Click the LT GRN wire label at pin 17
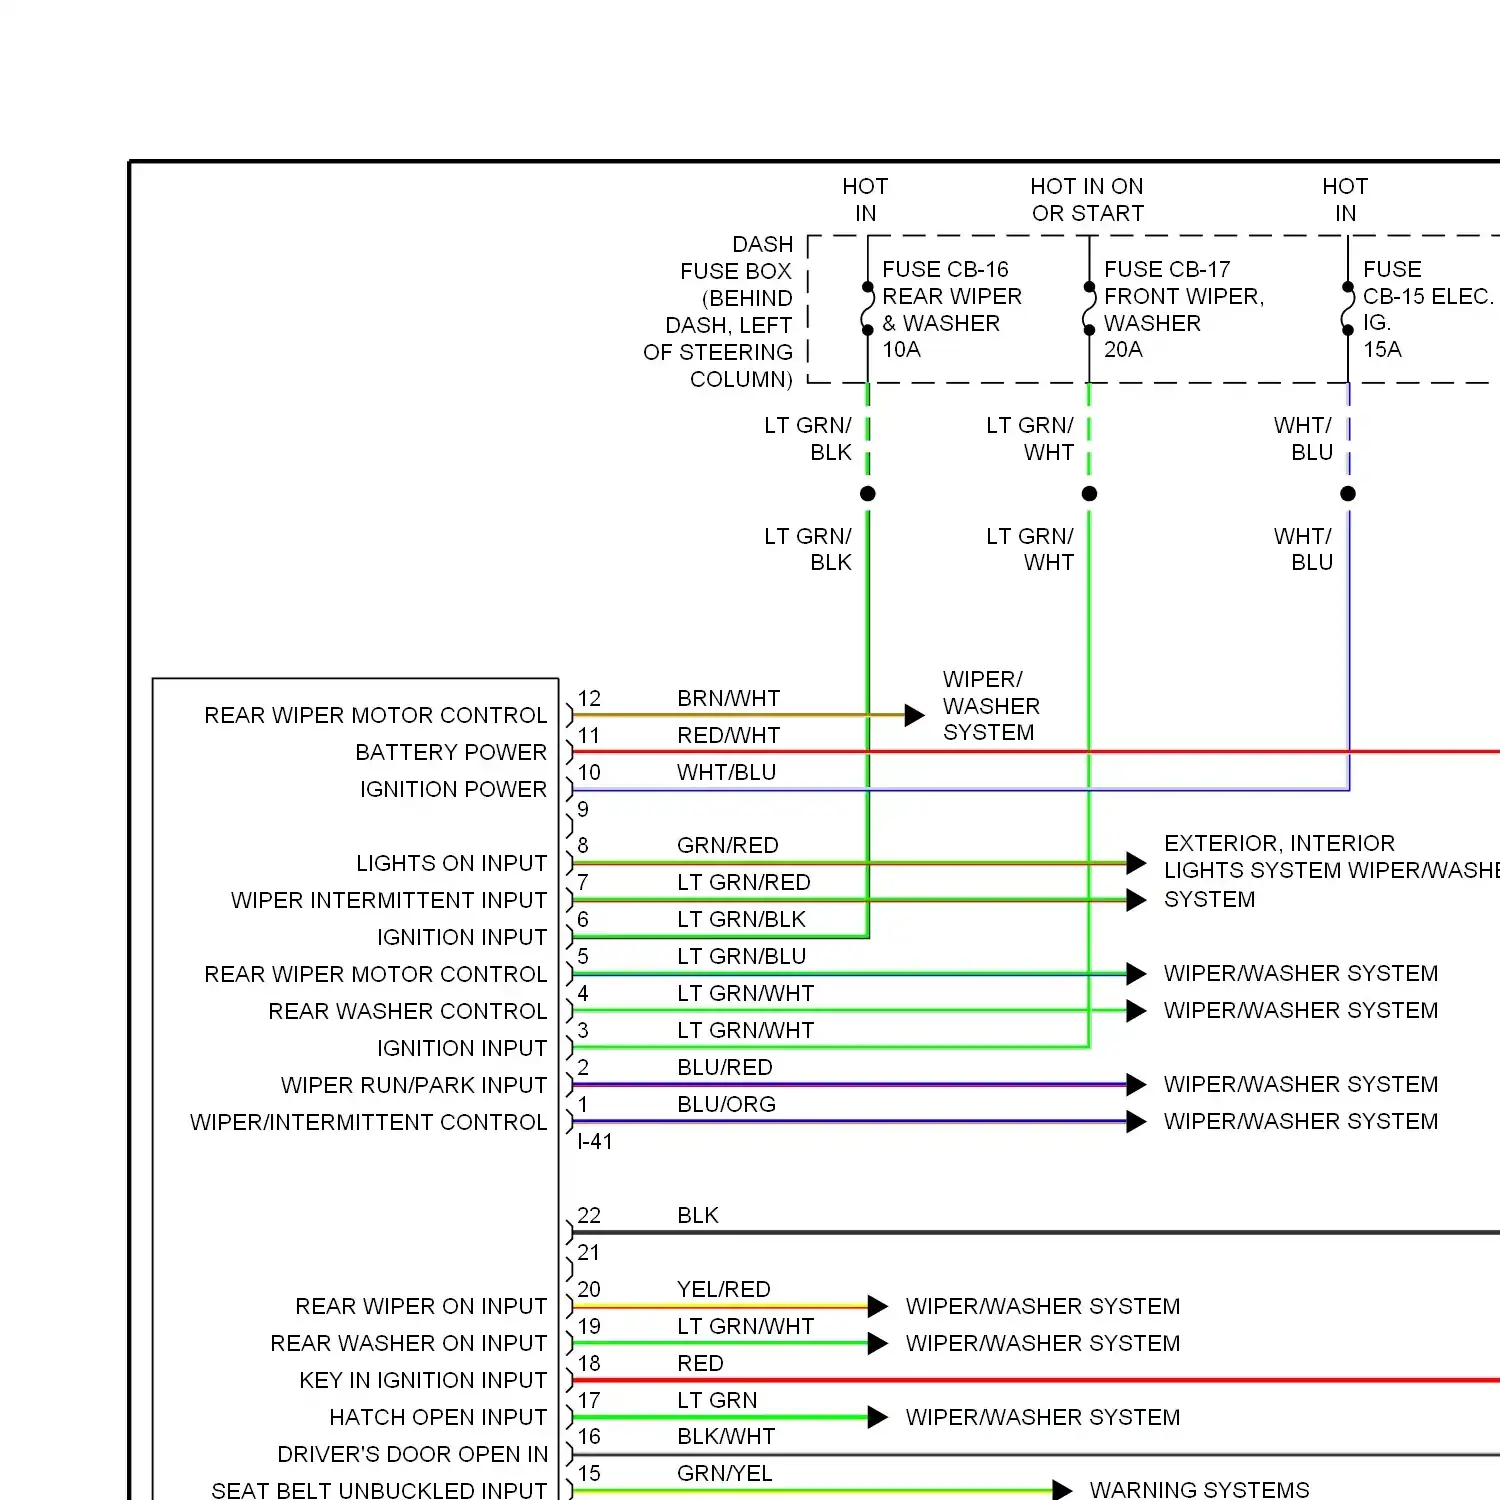The width and height of the screenshot is (1500, 1500). (x=716, y=1400)
